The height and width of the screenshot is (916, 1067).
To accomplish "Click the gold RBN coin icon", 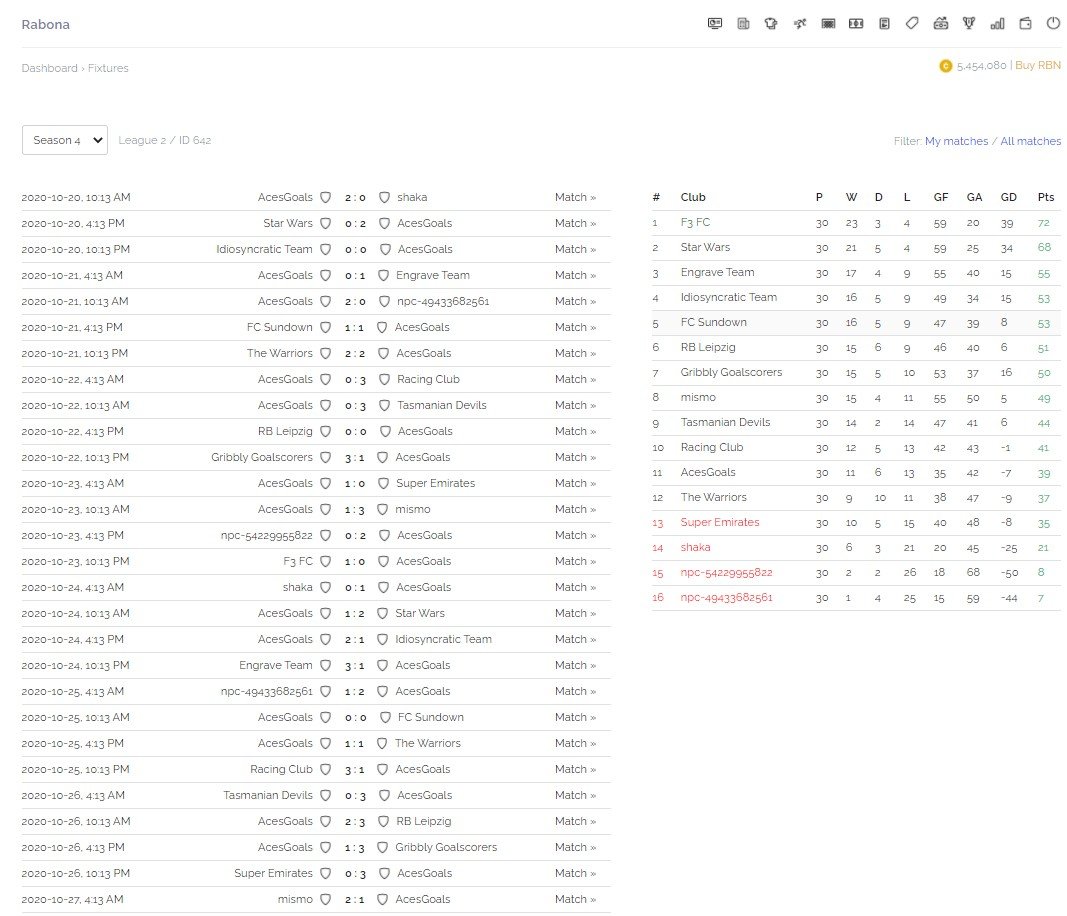I will pos(945,66).
